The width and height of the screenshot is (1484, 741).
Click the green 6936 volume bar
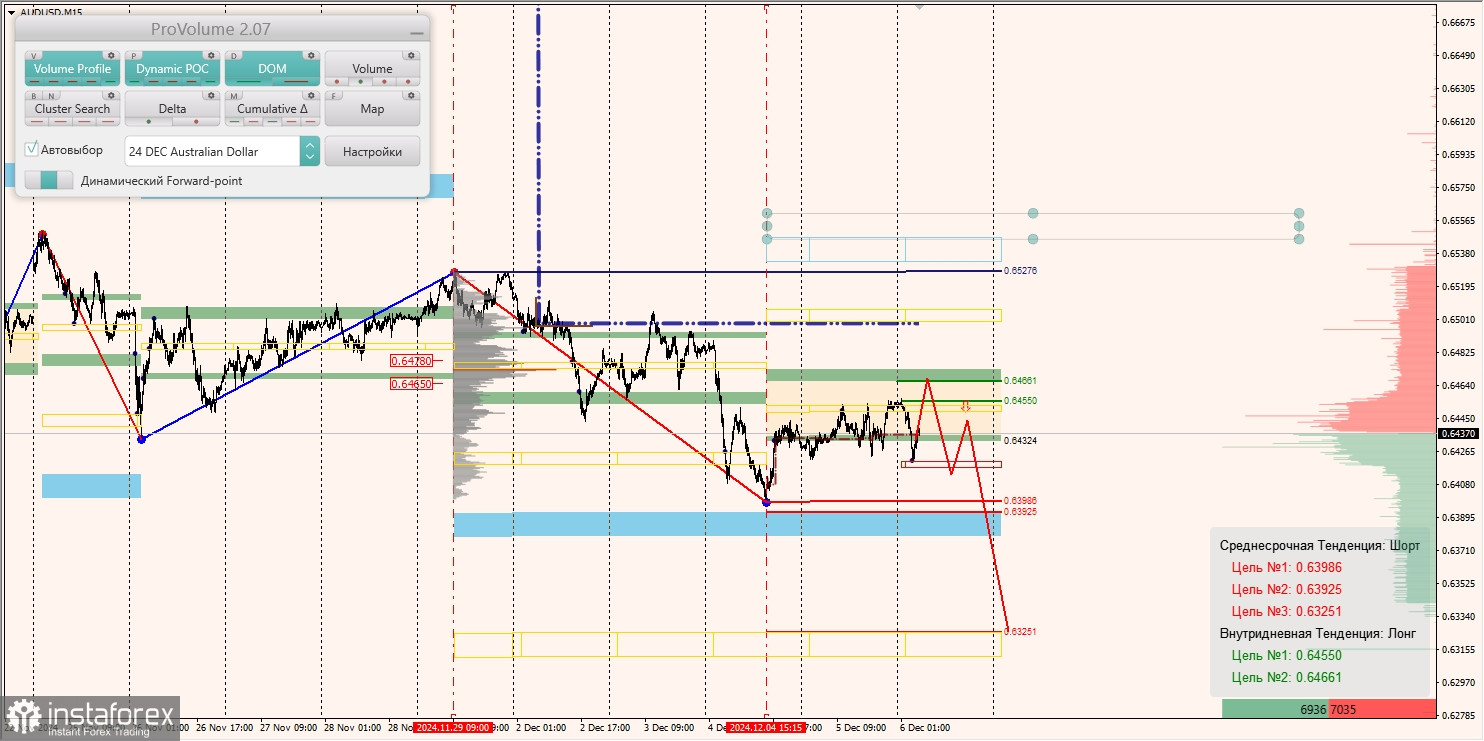point(1275,709)
